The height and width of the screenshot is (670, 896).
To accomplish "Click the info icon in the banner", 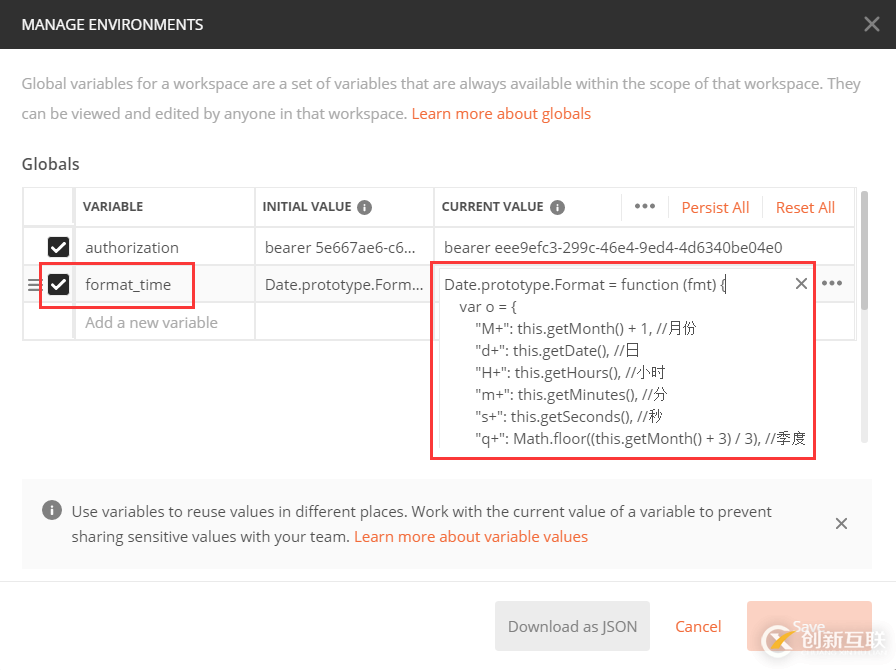I will click(x=51, y=511).
